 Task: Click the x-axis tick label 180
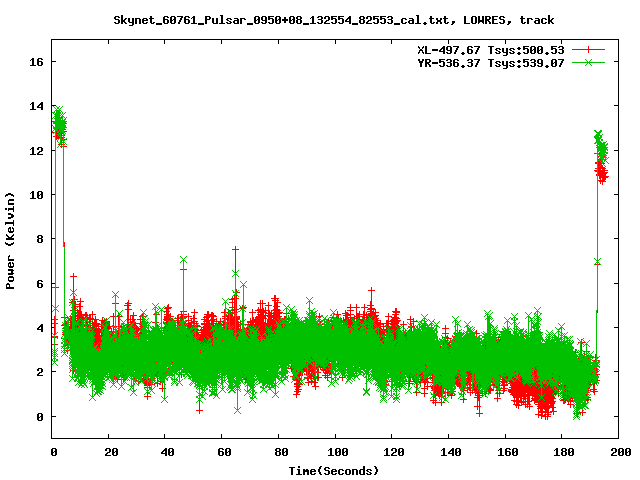click(564, 452)
